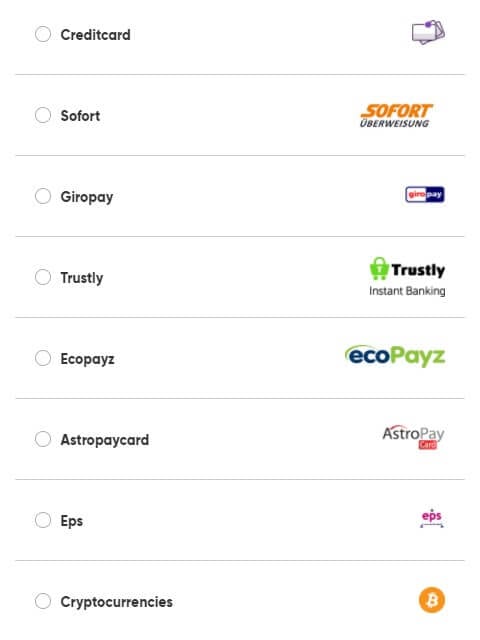Click the credit card stack icon

[x=428, y=32]
